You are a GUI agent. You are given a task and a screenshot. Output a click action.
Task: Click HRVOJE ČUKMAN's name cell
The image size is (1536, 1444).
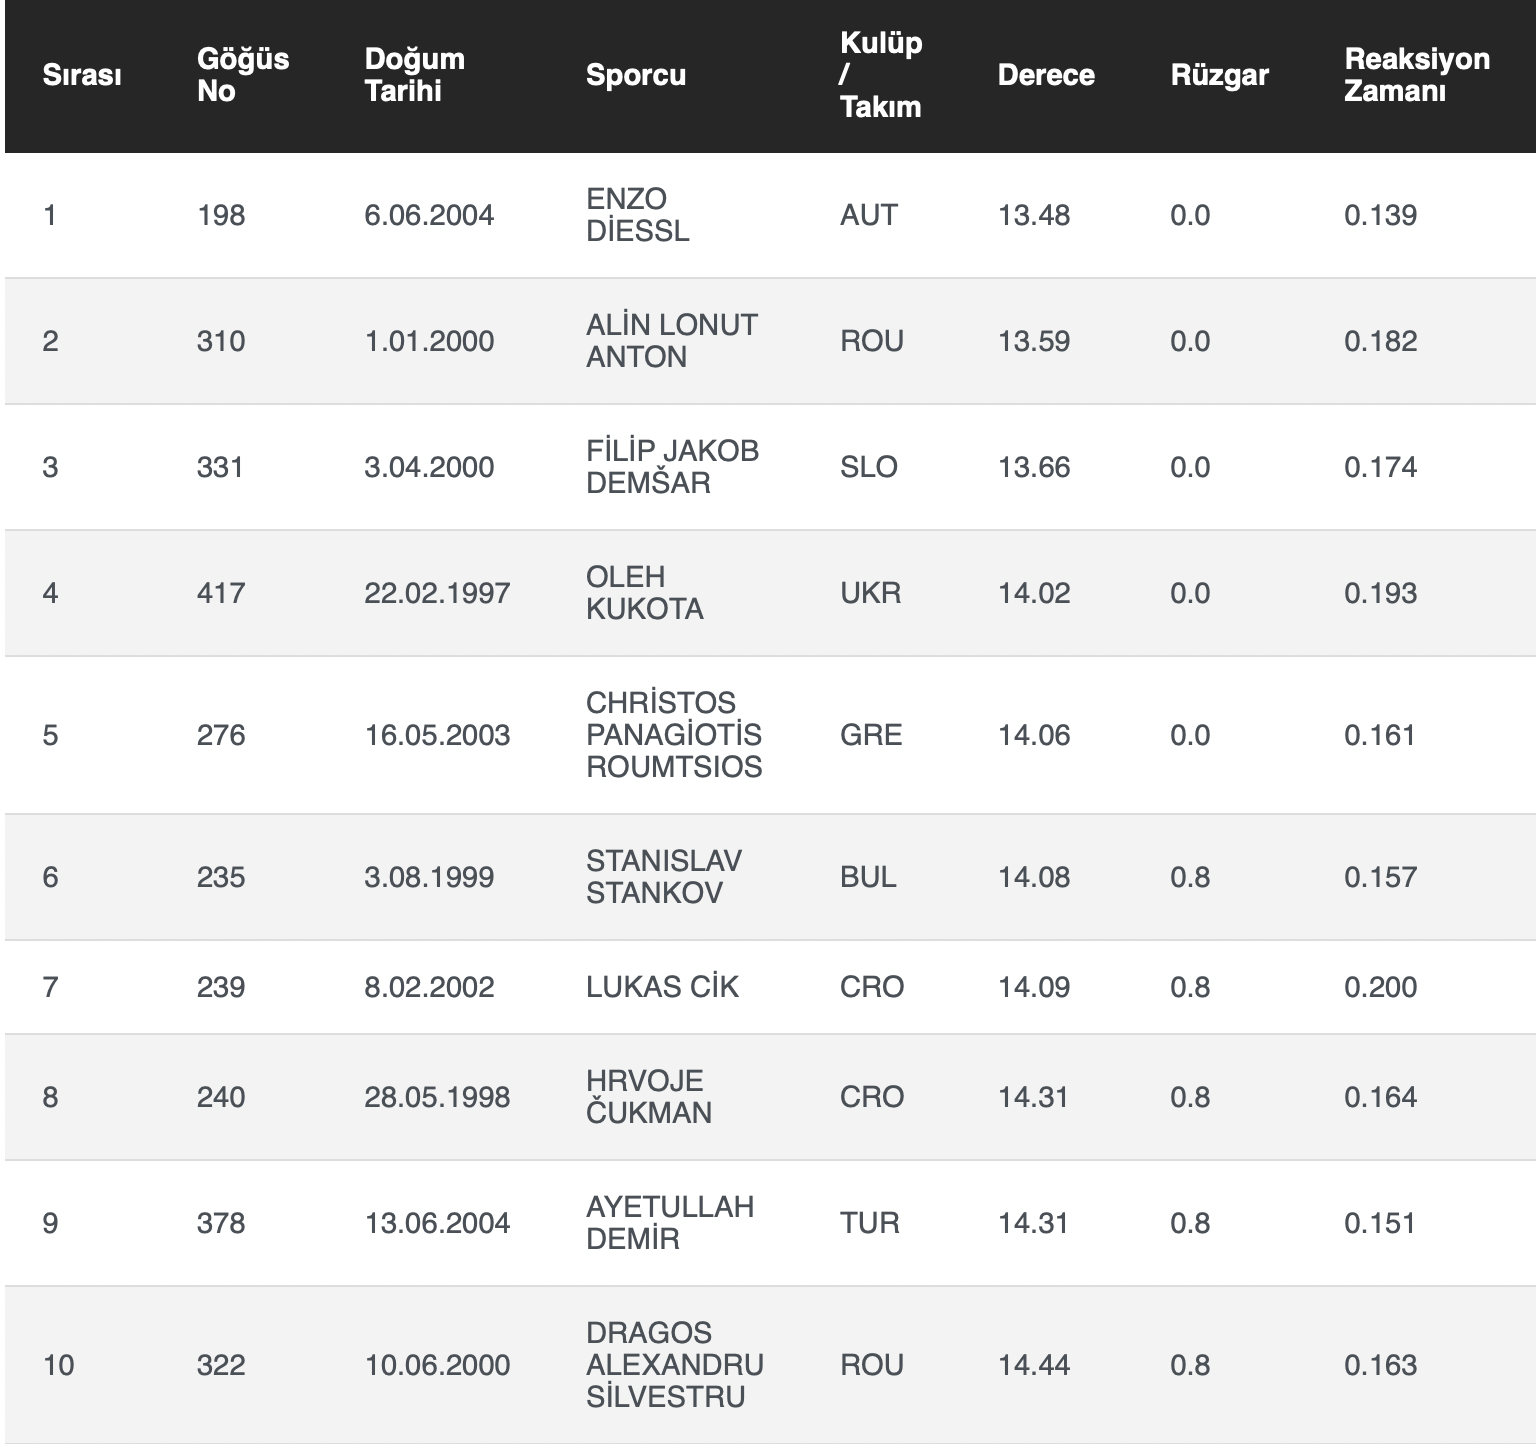[x=648, y=1097]
